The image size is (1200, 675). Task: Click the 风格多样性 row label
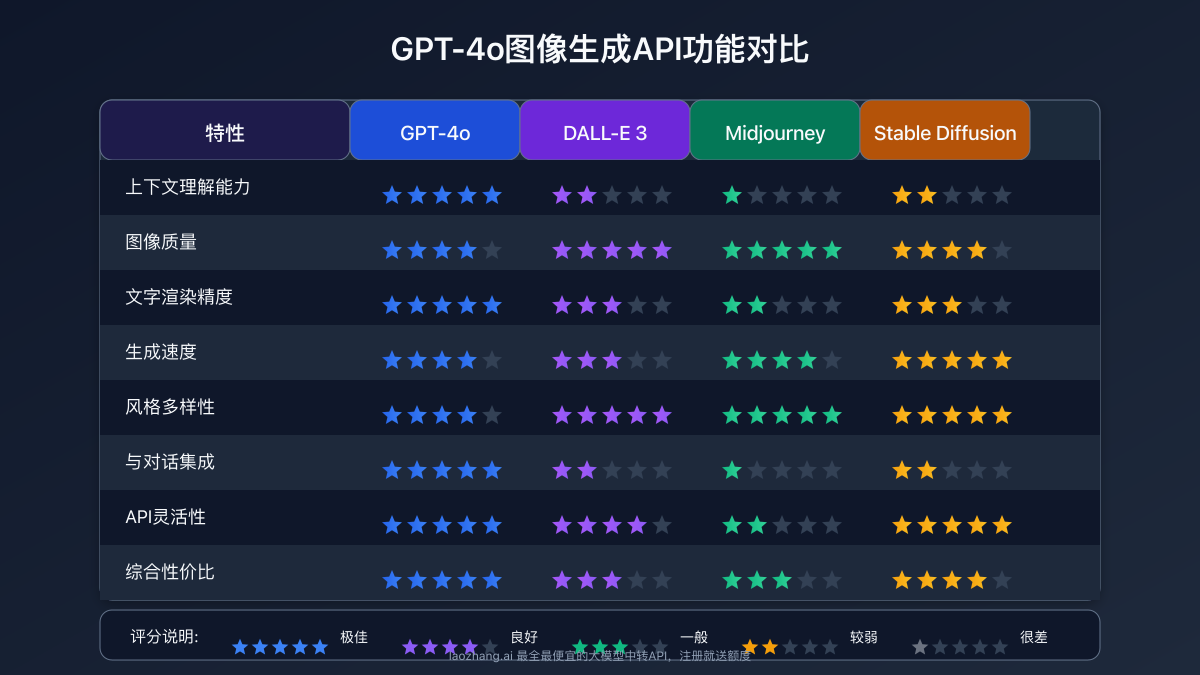click(170, 407)
